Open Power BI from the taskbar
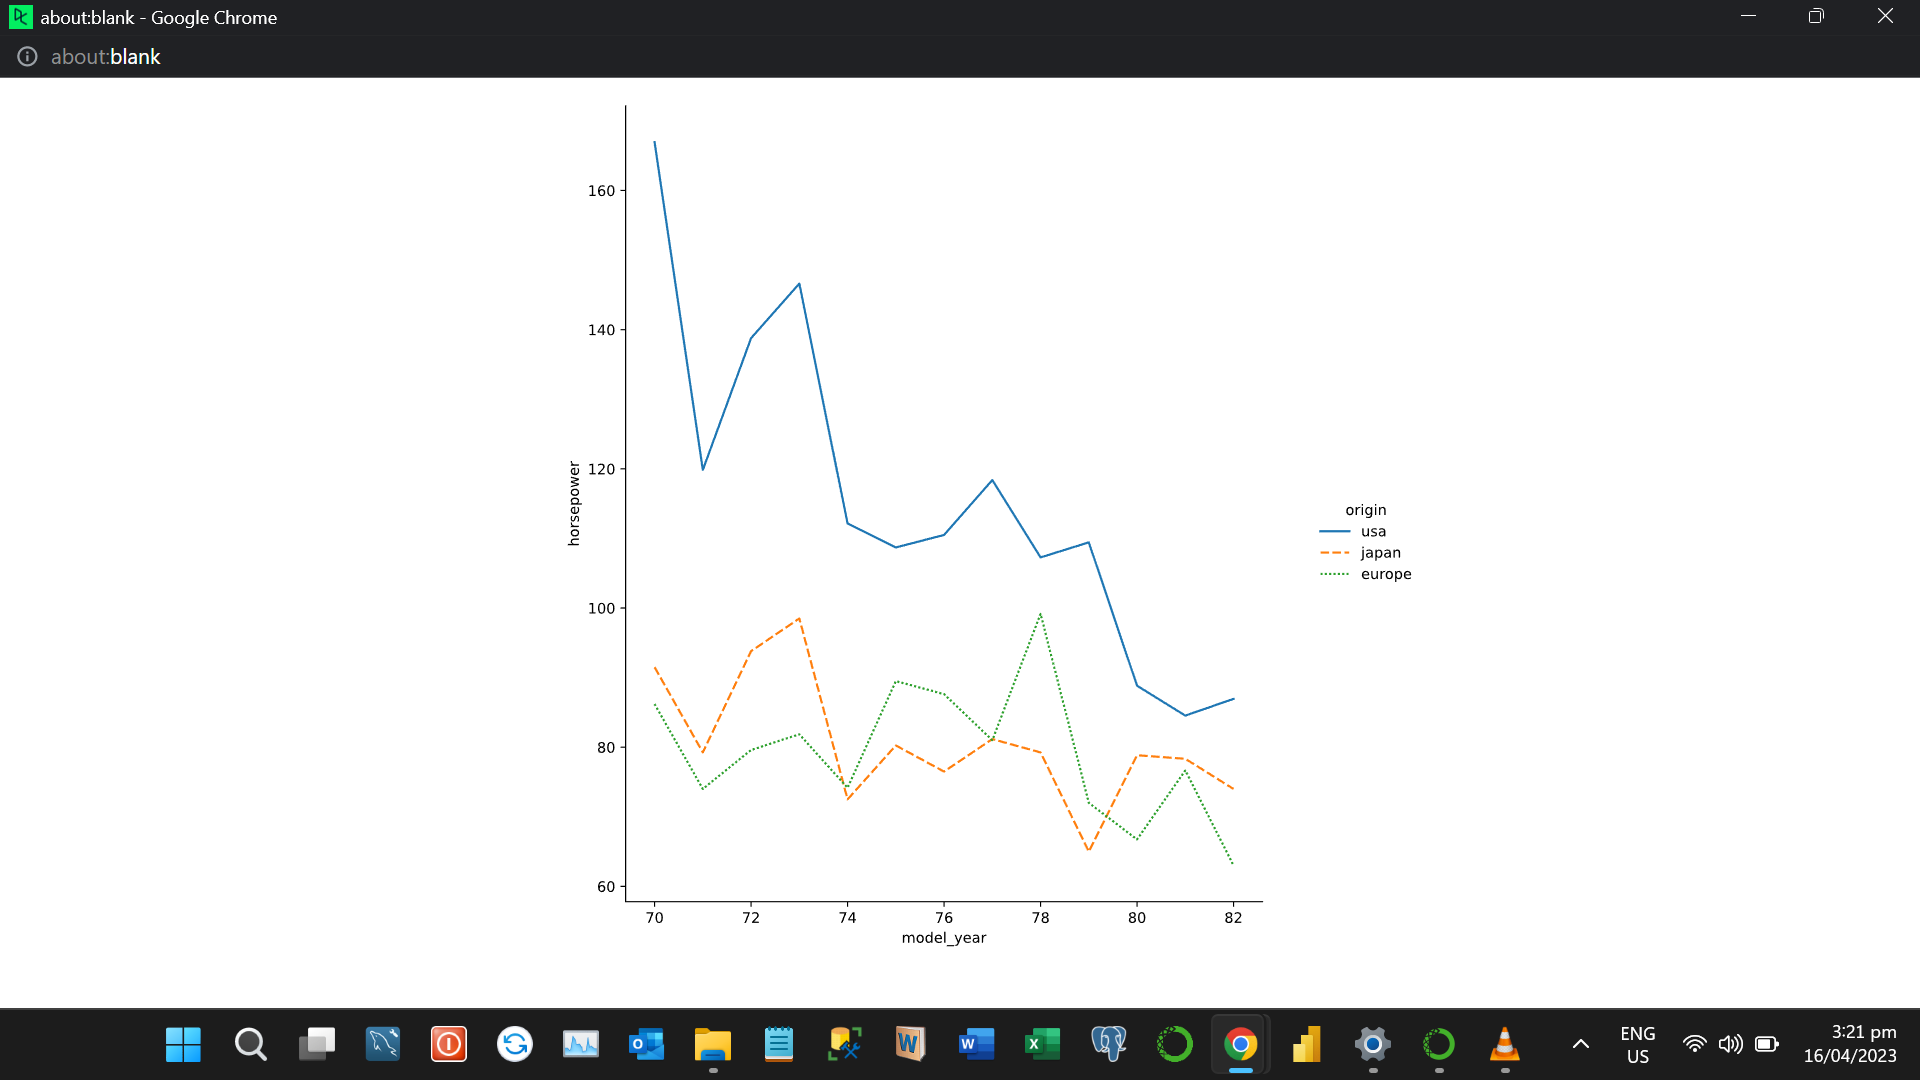The height and width of the screenshot is (1080, 1920). coord(1306,1044)
